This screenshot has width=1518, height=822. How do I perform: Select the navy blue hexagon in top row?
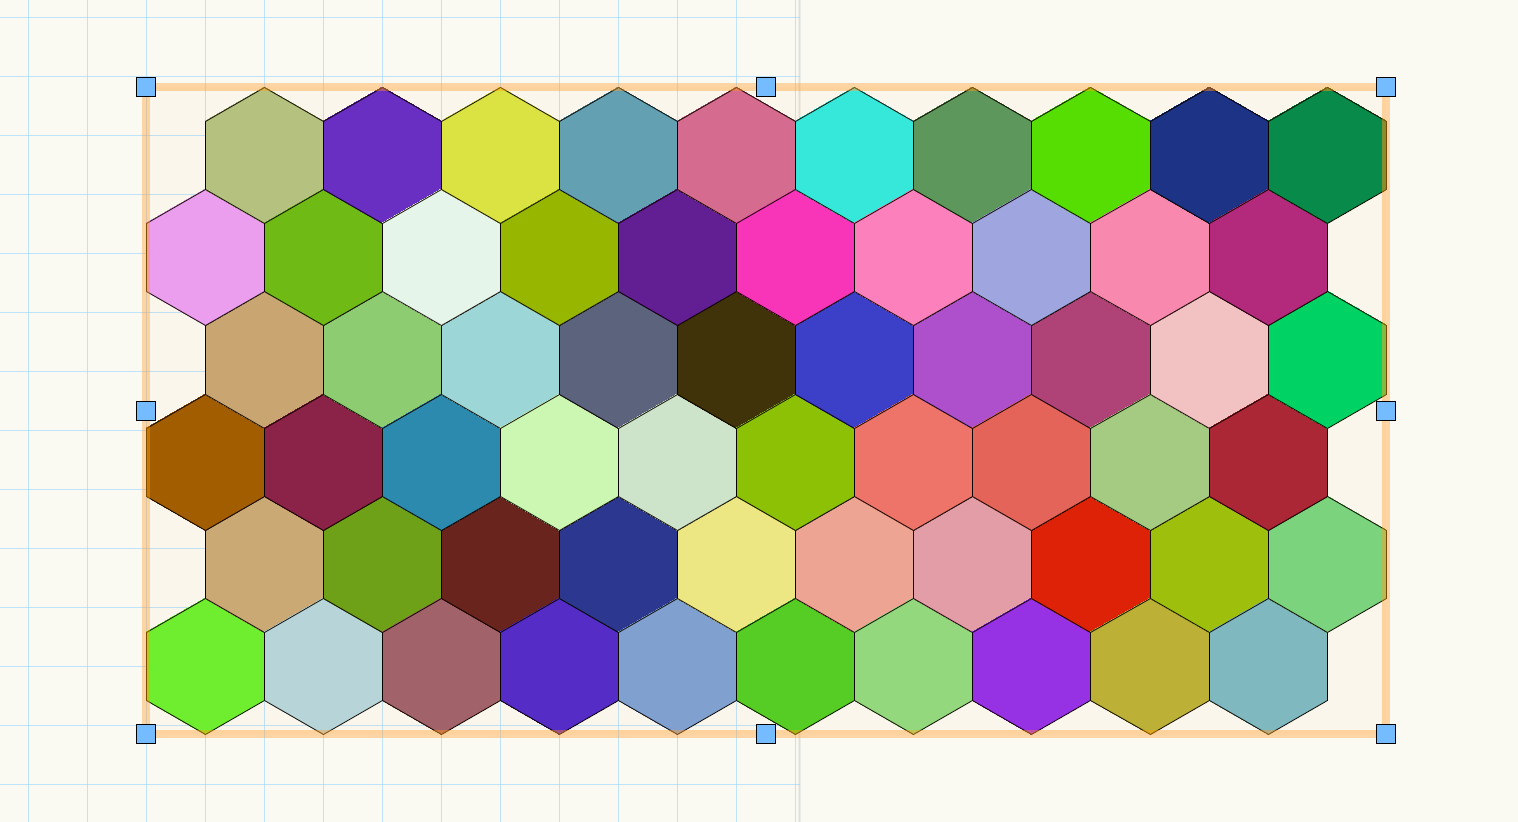point(1209,155)
